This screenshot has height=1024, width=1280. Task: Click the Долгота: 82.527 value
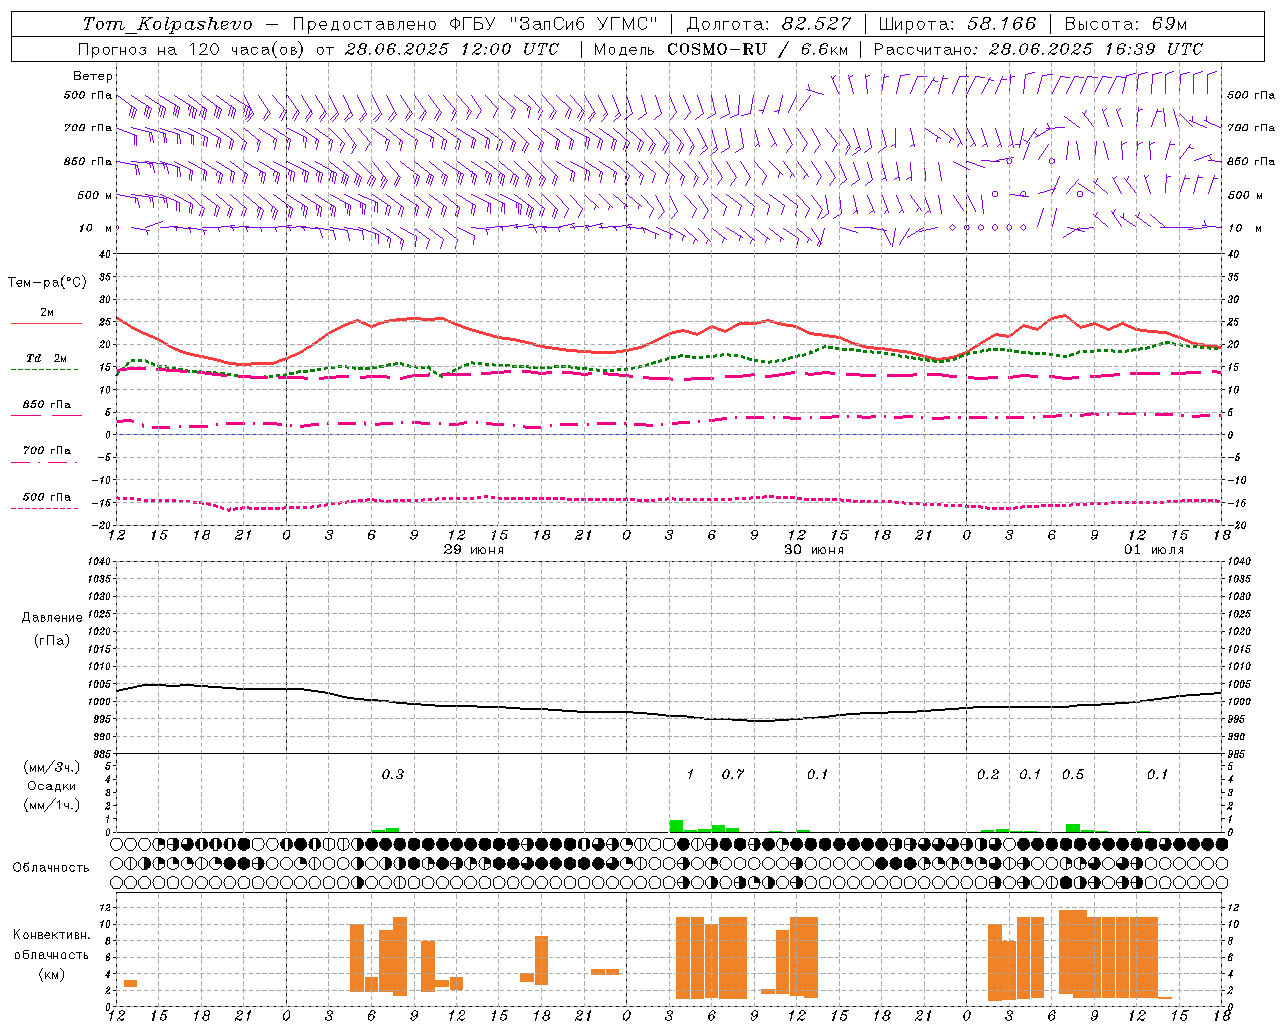click(x=769, y=24)
